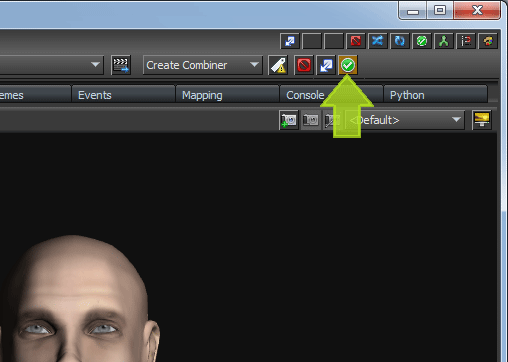
Task: Open the Create Combiner dropdown
Action: pyautogui.click(x=203, y=65)
